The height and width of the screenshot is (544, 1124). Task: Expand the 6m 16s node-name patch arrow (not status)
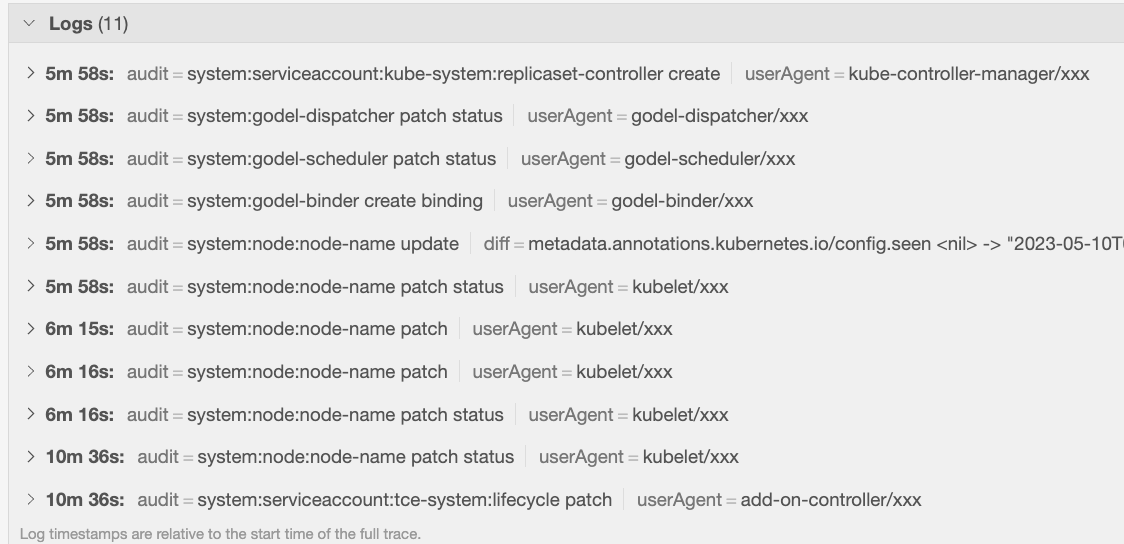(x=31, y=372)
